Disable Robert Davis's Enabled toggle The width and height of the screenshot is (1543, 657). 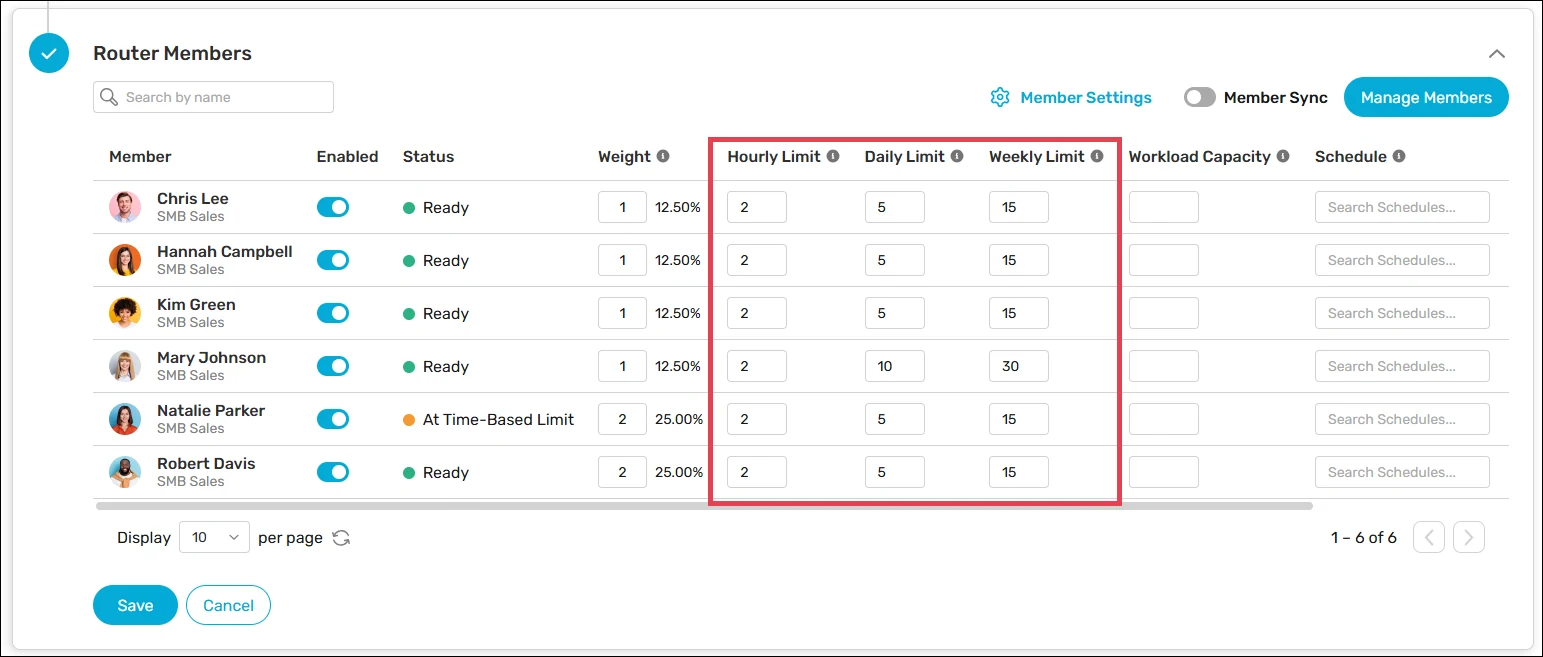(x=333, y=472)
